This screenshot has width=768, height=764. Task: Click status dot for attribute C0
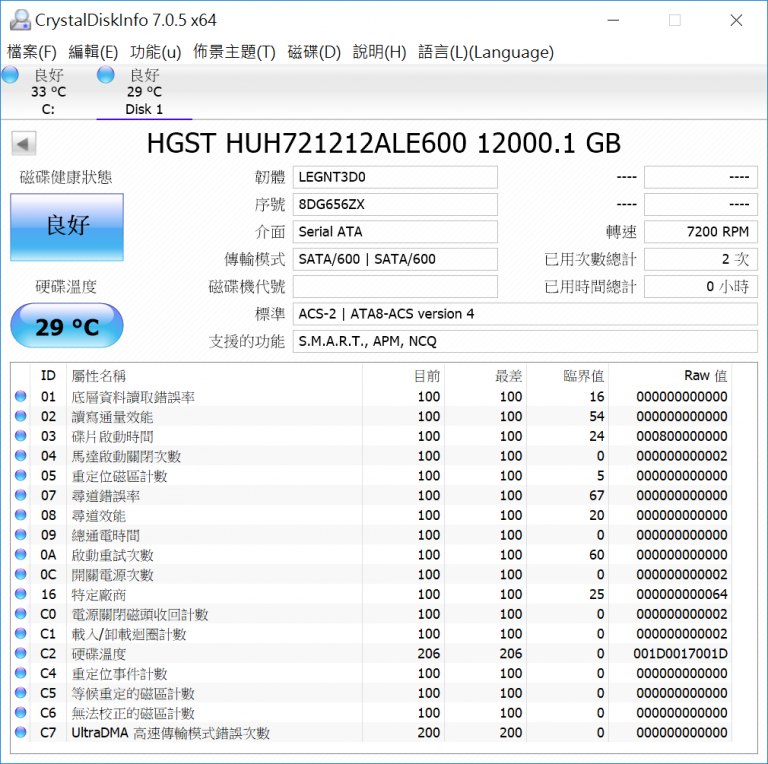21,614
